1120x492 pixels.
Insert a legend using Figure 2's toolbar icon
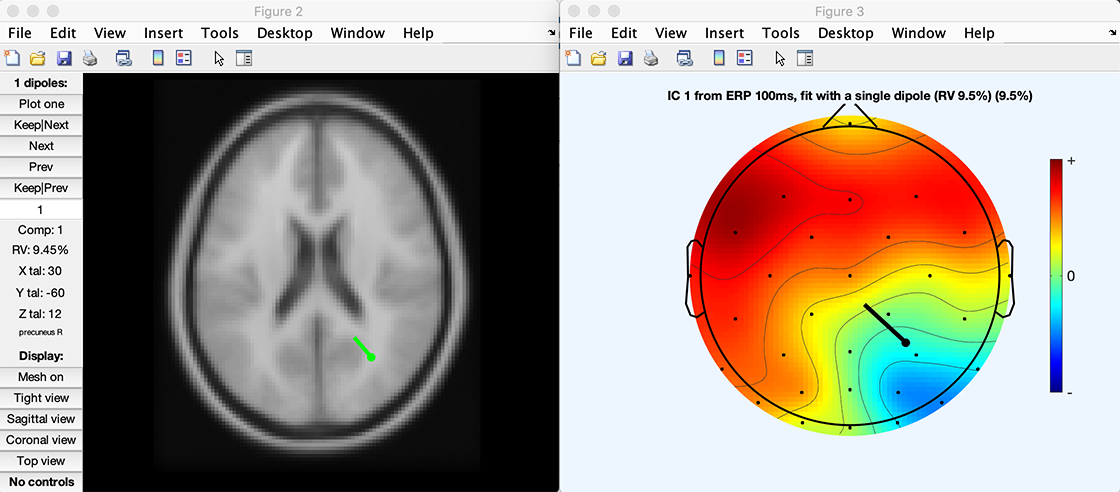click(x=183, y=58)
